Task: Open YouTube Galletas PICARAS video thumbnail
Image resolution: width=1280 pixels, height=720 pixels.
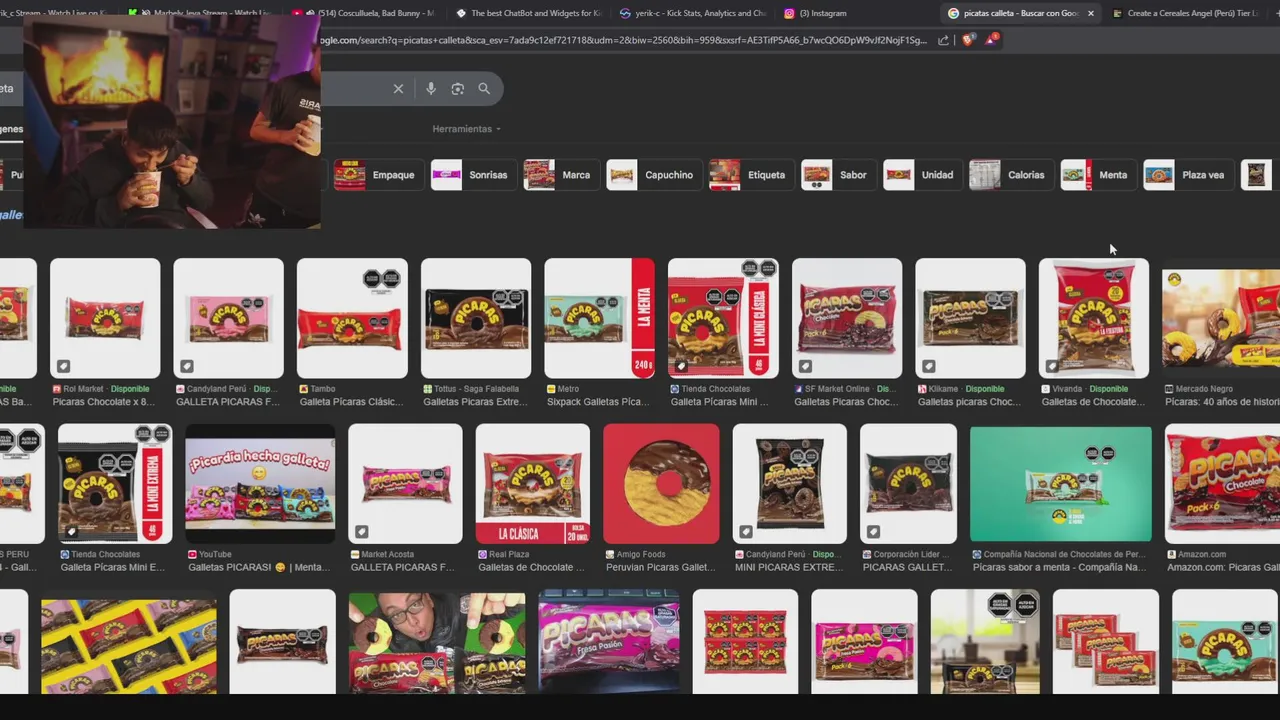Action: point(260,483)
